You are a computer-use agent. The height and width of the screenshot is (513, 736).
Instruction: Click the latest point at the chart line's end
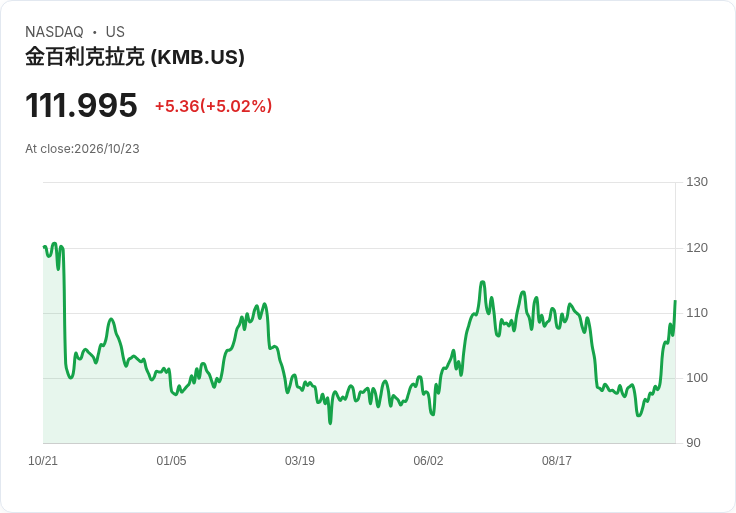675,301
